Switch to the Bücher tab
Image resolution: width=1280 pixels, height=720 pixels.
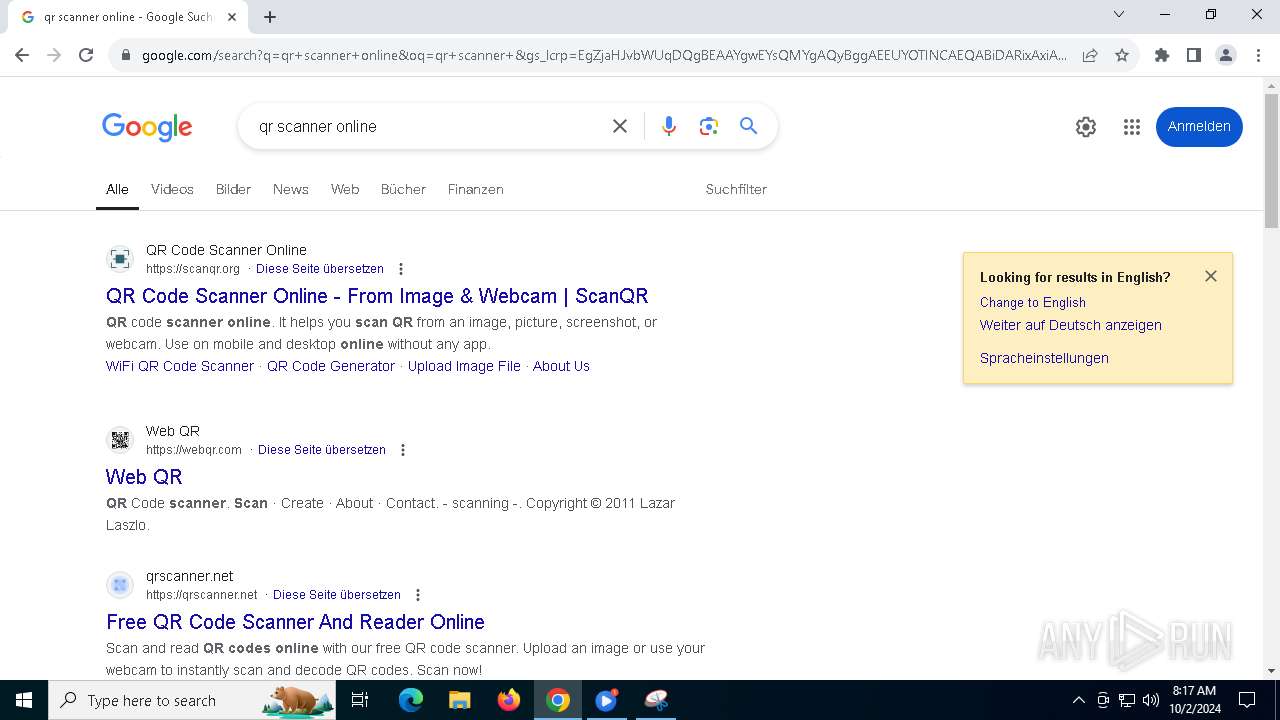click(x=403, y=189)
